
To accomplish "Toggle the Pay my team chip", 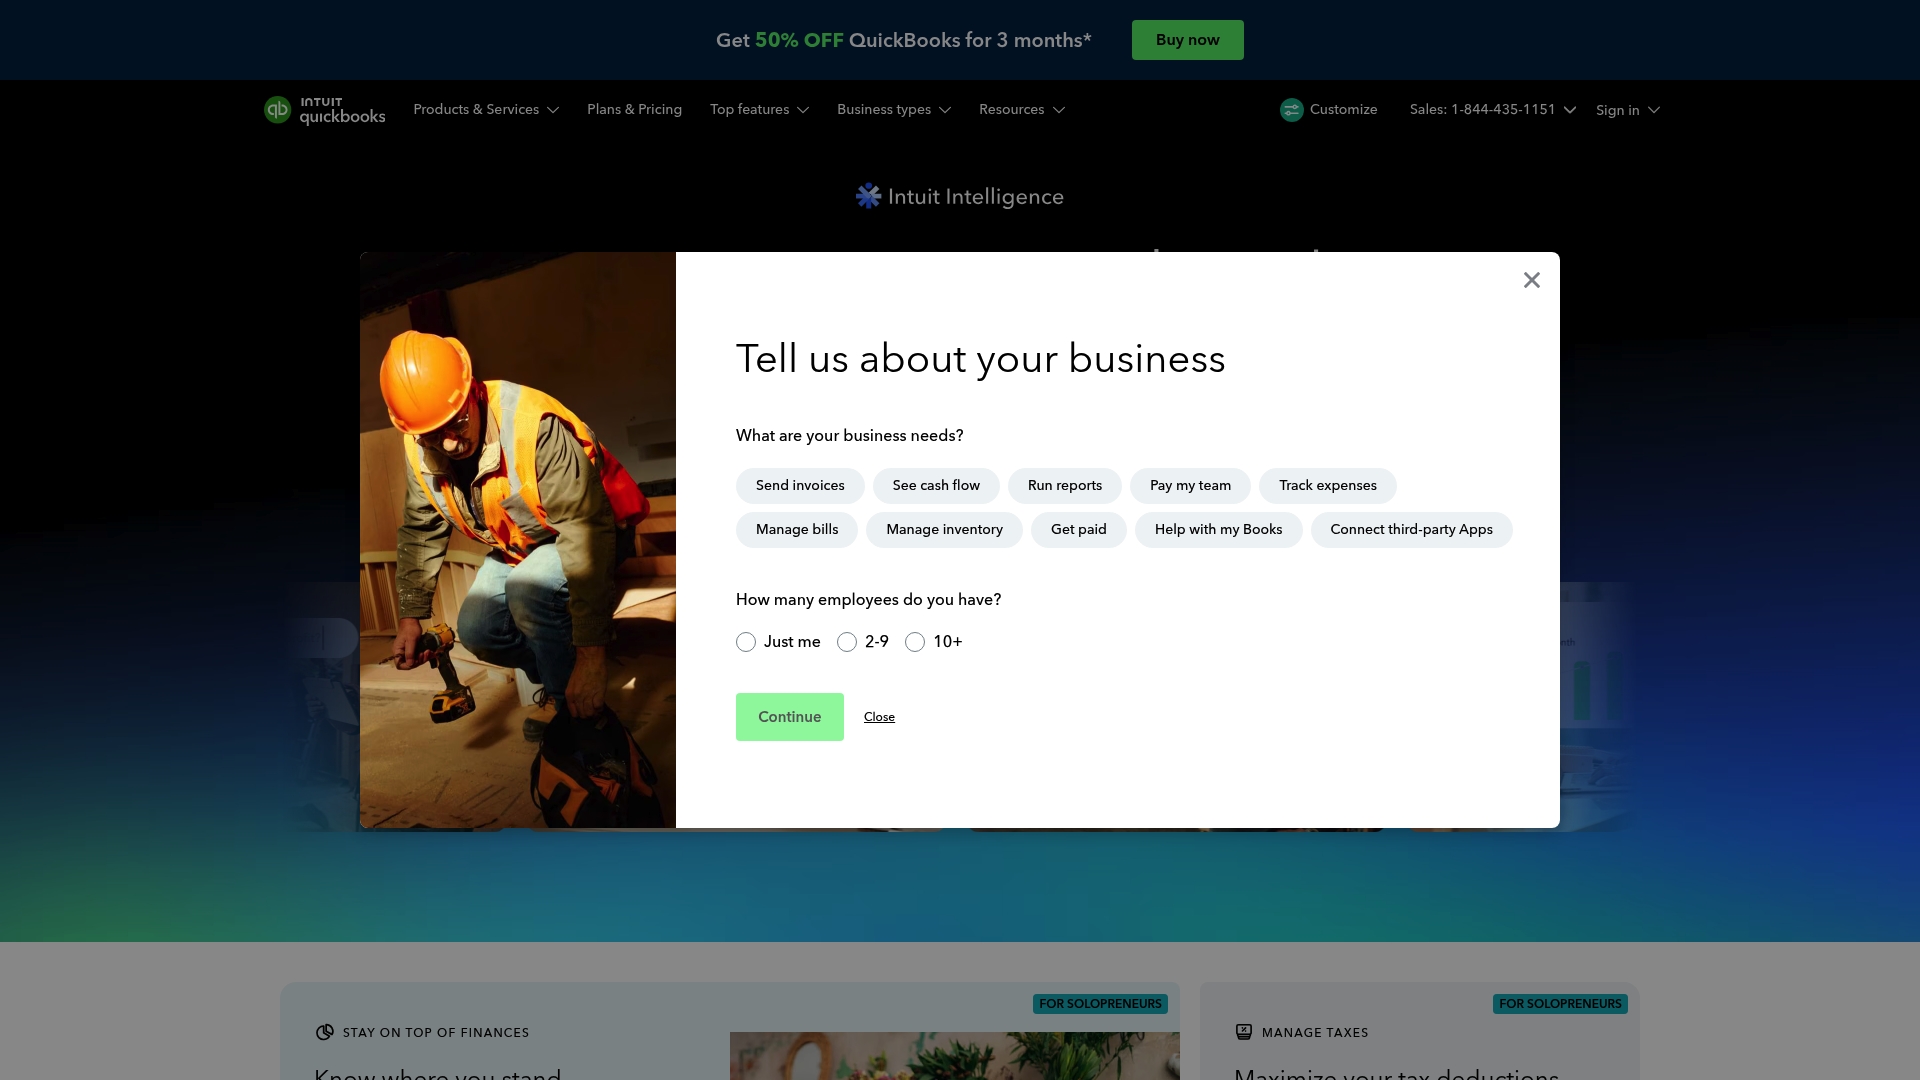I will point(1190,486).
